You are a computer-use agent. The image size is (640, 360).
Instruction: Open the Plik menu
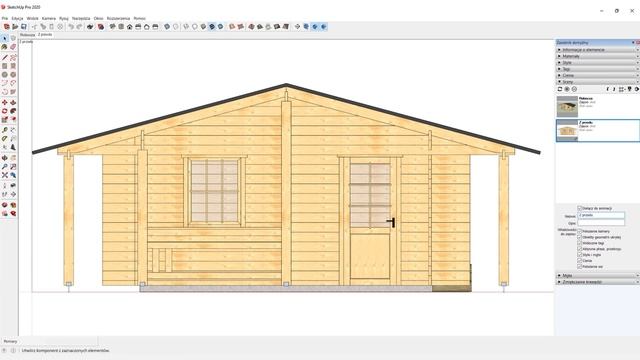tap(4, 18)
